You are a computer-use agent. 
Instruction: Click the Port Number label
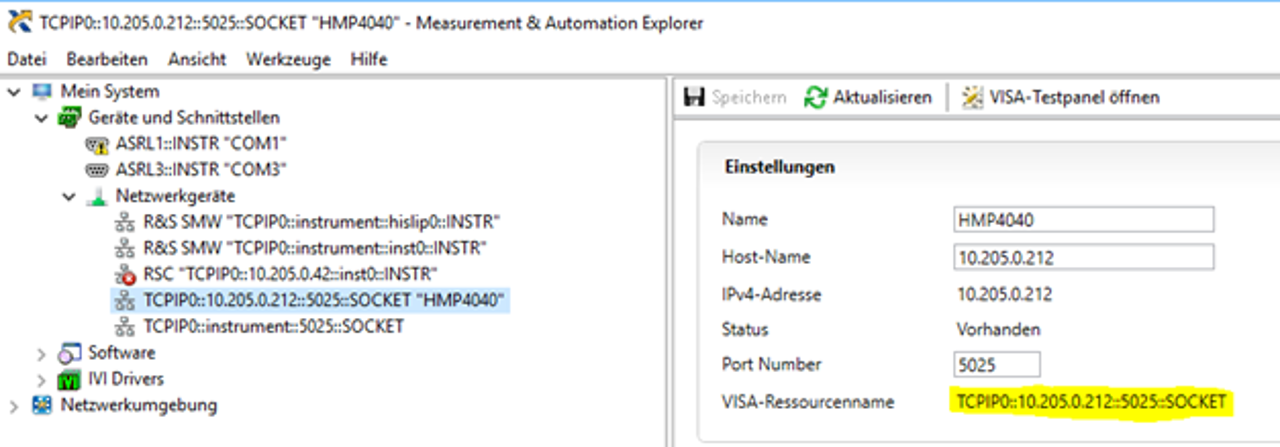(771, 364)
